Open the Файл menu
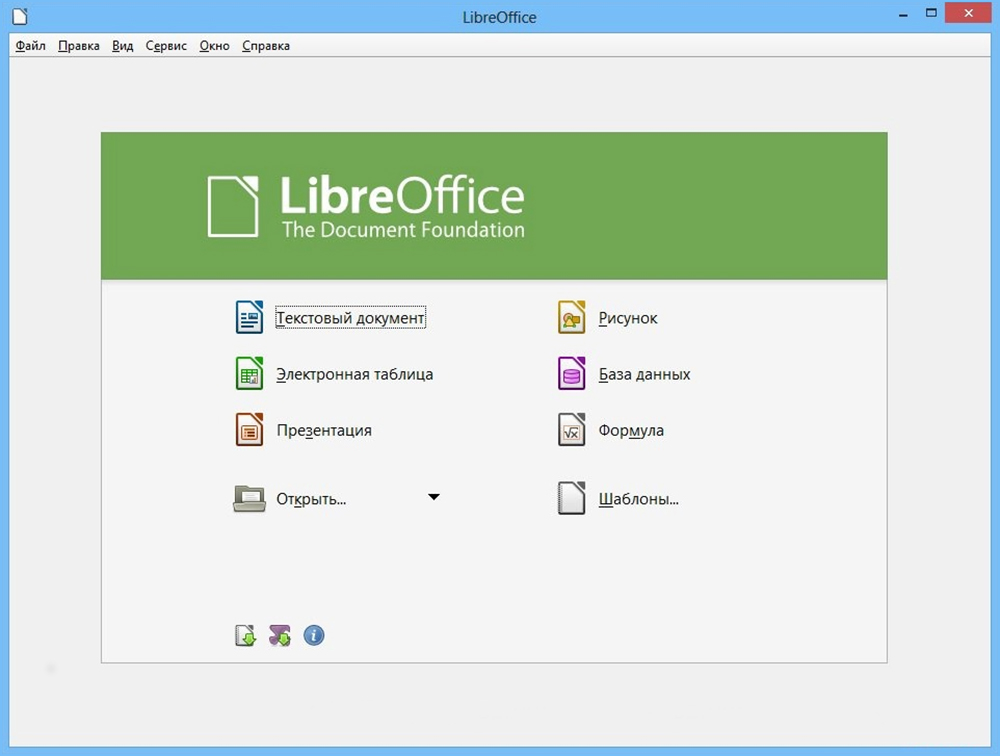Screen dimensions: 1000x756 coord(31,46)
